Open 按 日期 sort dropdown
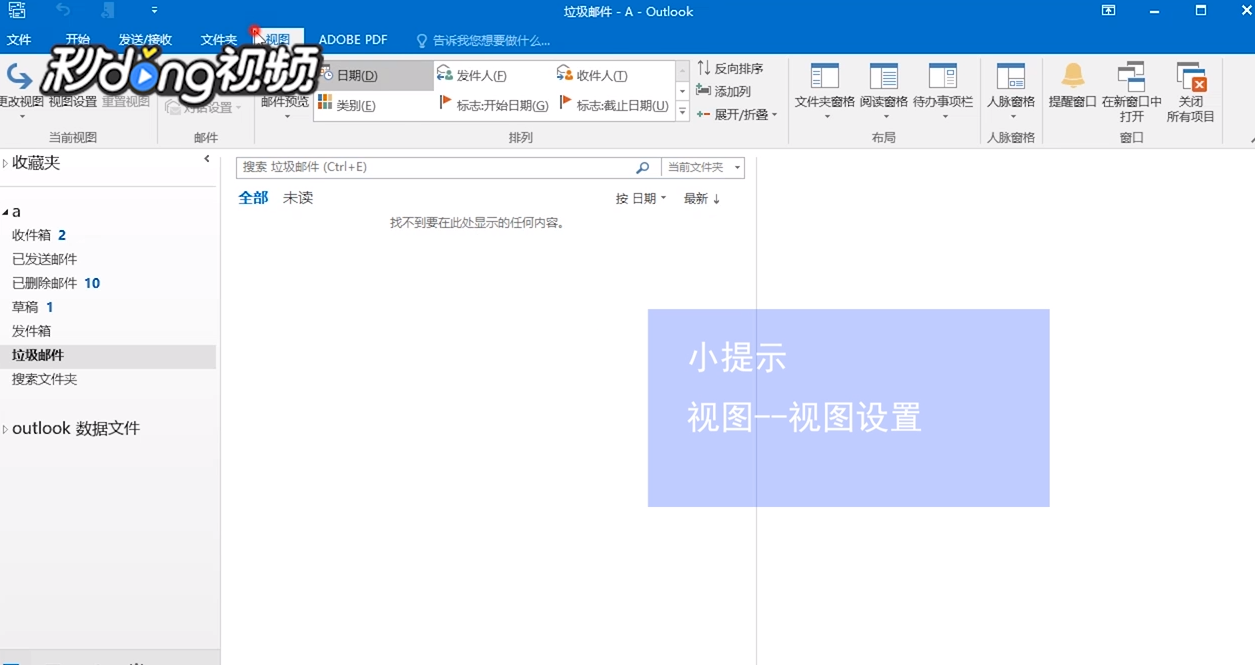The height and width of the screenshot is (665, 1255). coord(641,199)
